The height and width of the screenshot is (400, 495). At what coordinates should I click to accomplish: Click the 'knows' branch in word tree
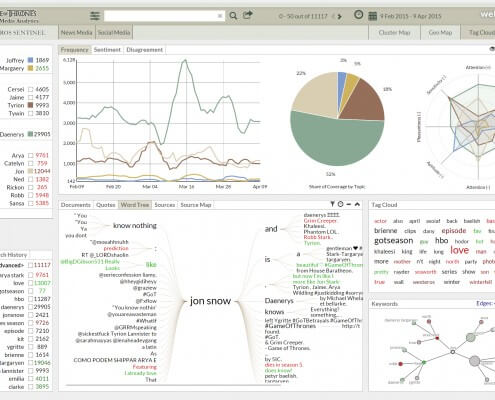click(274, 312)
